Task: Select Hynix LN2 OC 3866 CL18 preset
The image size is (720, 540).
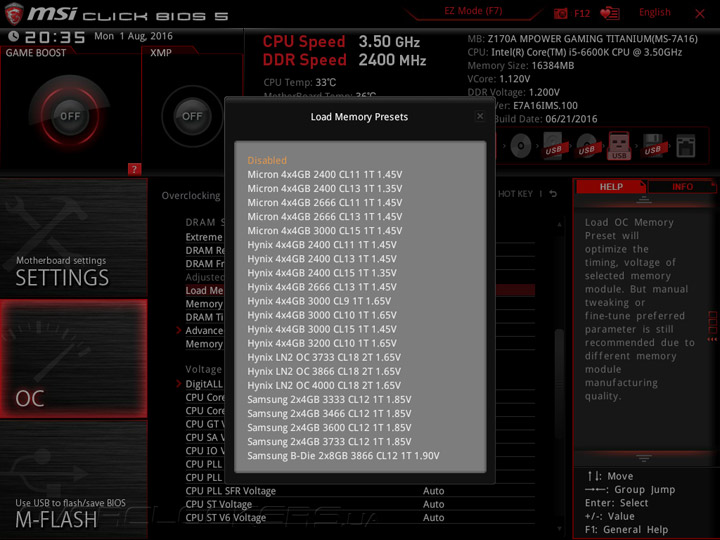Action: click(x=324, y=371)
